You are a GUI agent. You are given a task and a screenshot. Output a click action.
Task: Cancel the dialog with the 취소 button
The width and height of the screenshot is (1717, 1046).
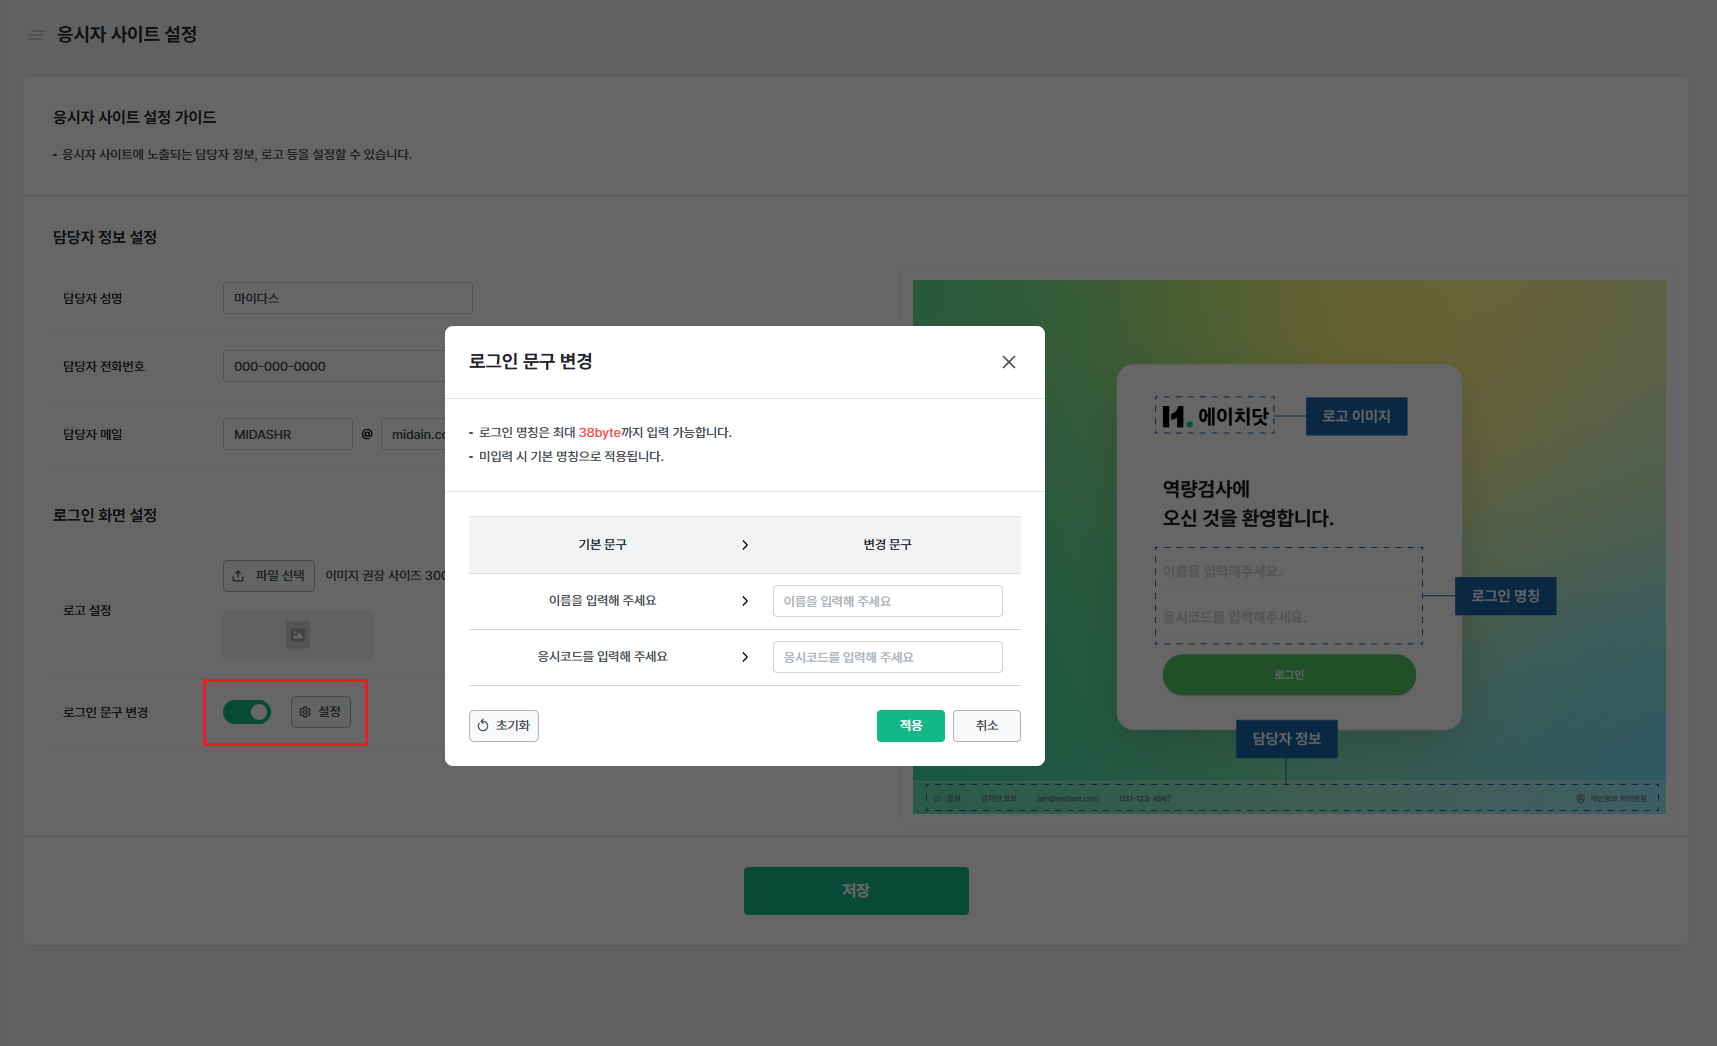tap(986, 725)
